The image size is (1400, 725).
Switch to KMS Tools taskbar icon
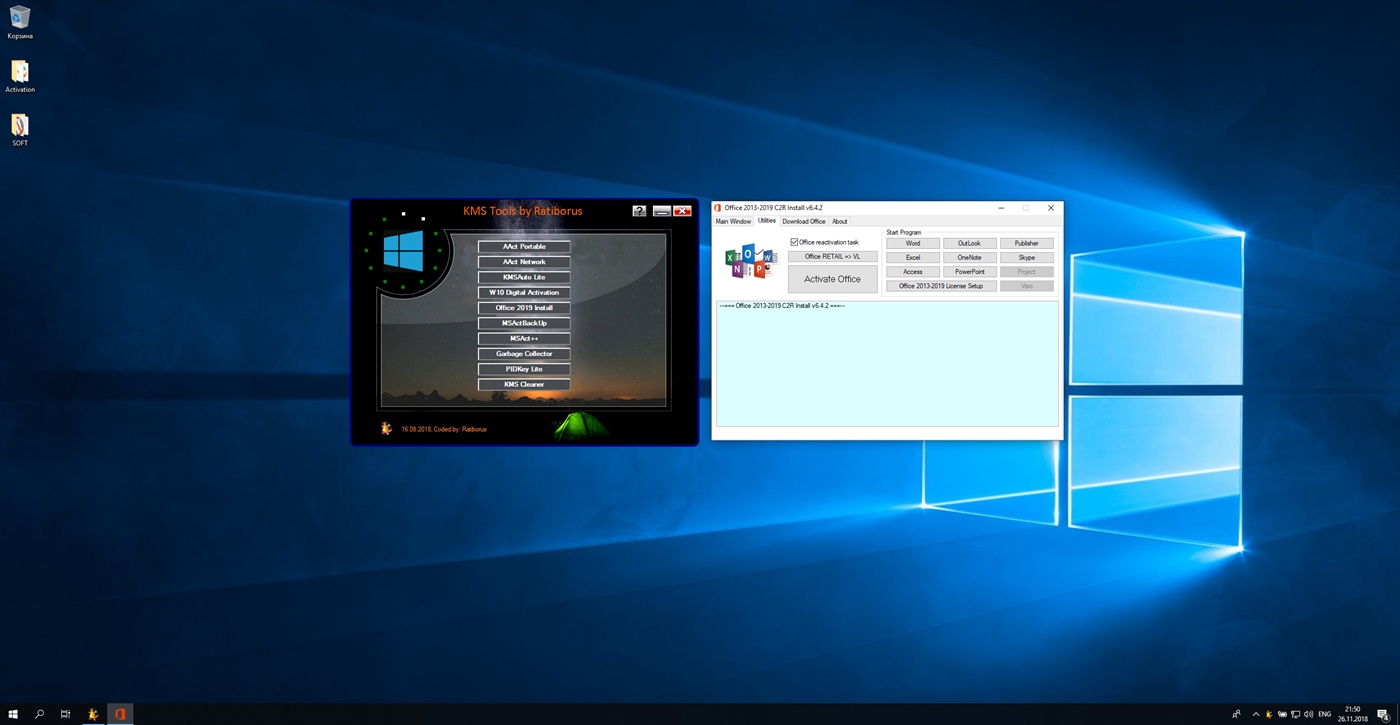point(93,714)
